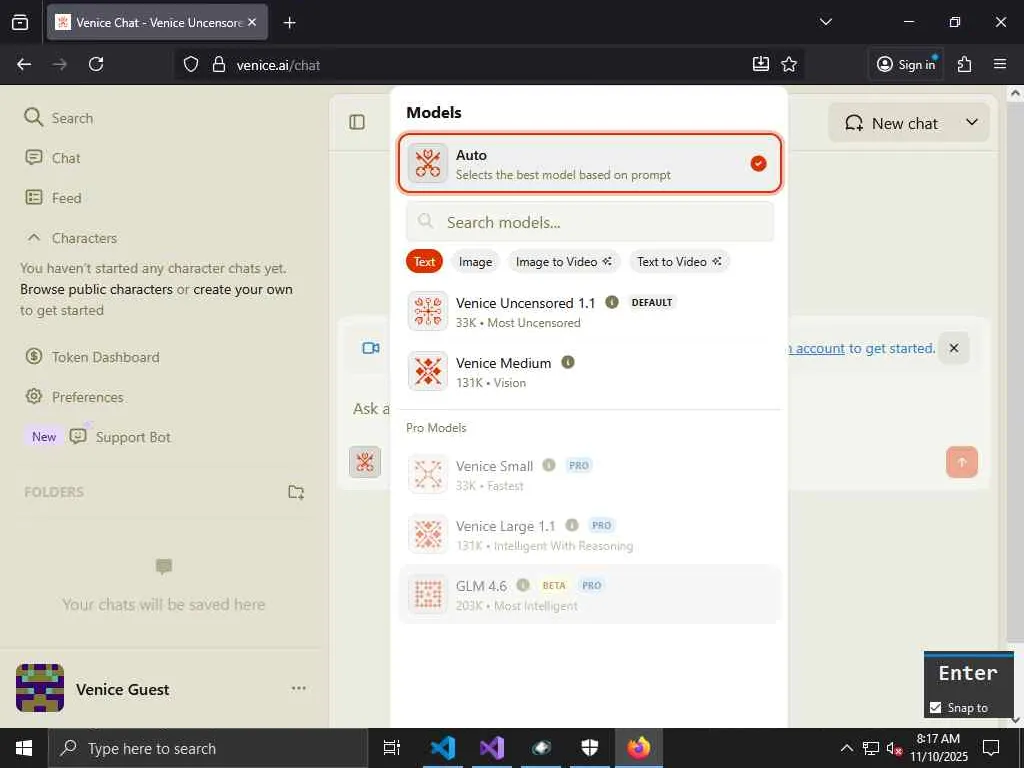Choose the Venice Uncensored 1.1 model
The image size is (1024, 768).
click(x=590, y=312)
